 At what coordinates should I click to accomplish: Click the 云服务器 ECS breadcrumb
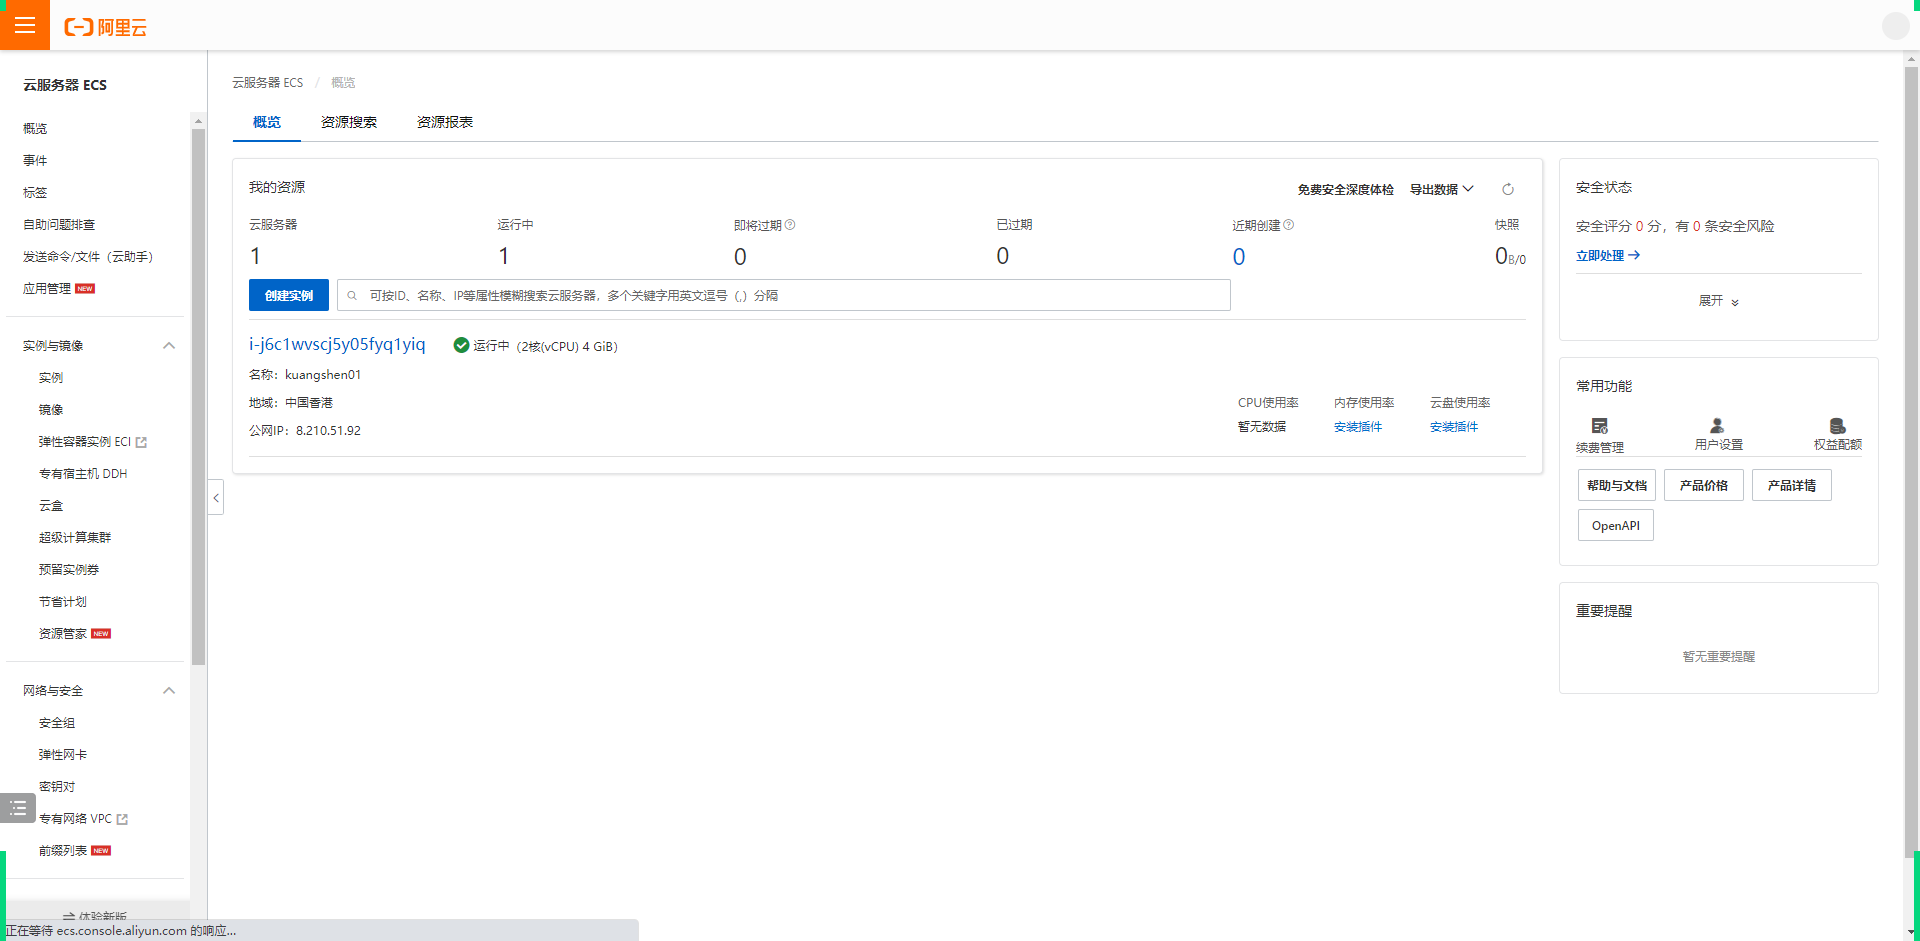(268, 82)
